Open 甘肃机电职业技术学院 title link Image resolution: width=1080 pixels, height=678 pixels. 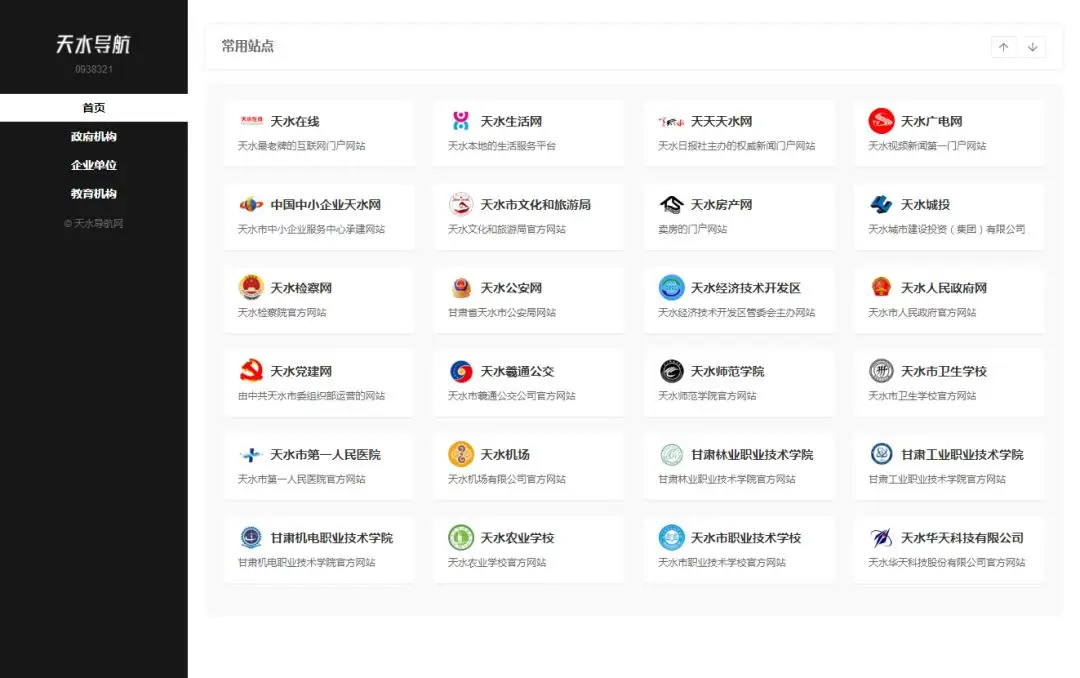pyautogui.click(x=331, y=538)
